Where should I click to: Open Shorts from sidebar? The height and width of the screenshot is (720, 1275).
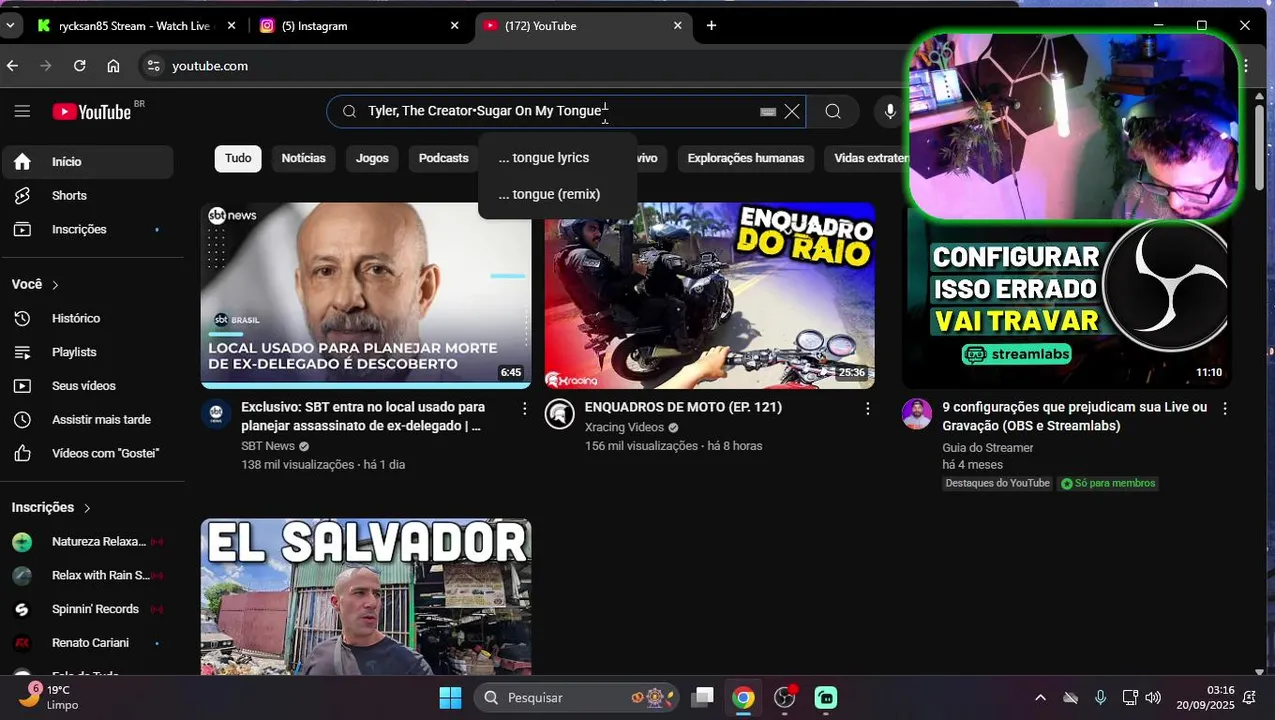(87, 196)
